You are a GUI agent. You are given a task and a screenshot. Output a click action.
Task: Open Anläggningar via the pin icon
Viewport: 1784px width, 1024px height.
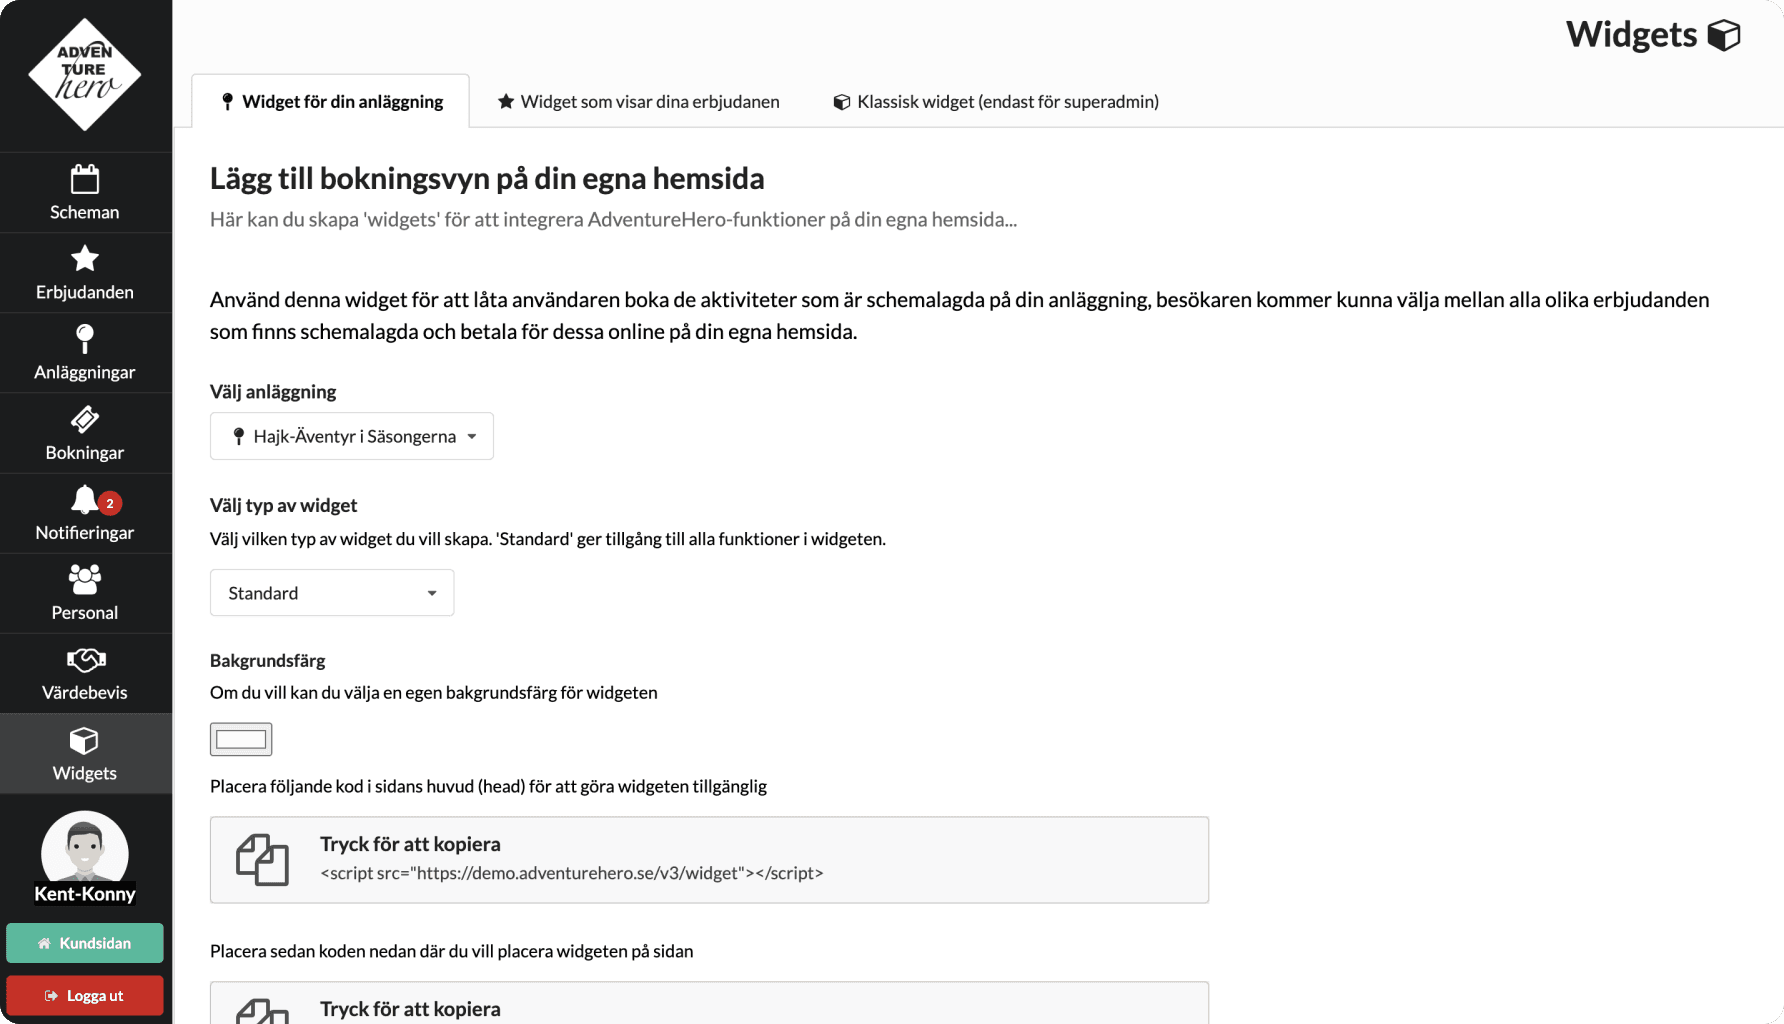click(x=85, y=339)
